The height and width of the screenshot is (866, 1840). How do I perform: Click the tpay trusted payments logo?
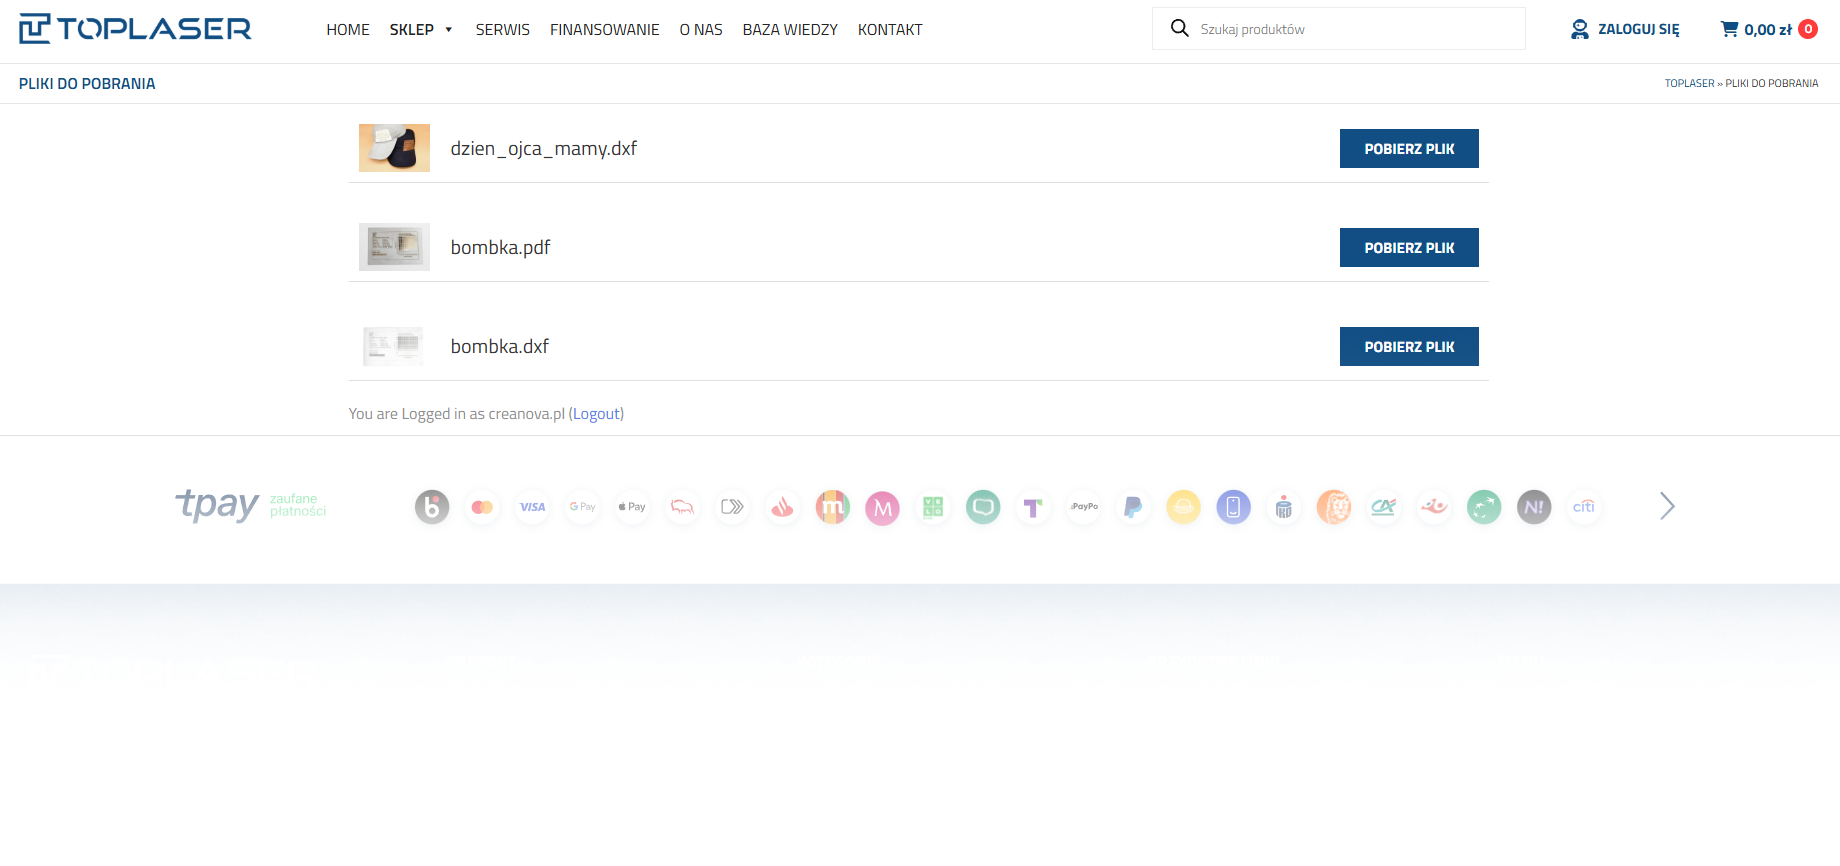pos(250,505)
